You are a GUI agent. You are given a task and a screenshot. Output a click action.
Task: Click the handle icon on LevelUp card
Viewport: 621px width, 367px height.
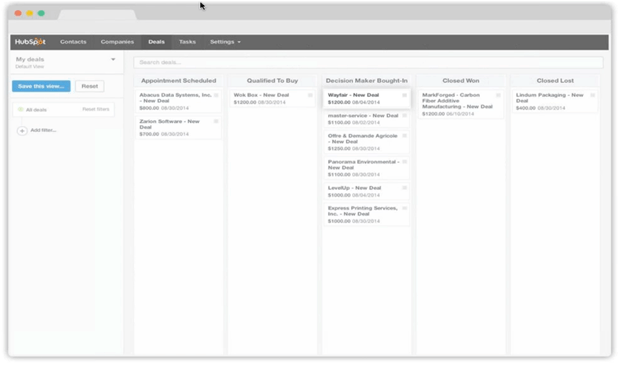[405, 188]
